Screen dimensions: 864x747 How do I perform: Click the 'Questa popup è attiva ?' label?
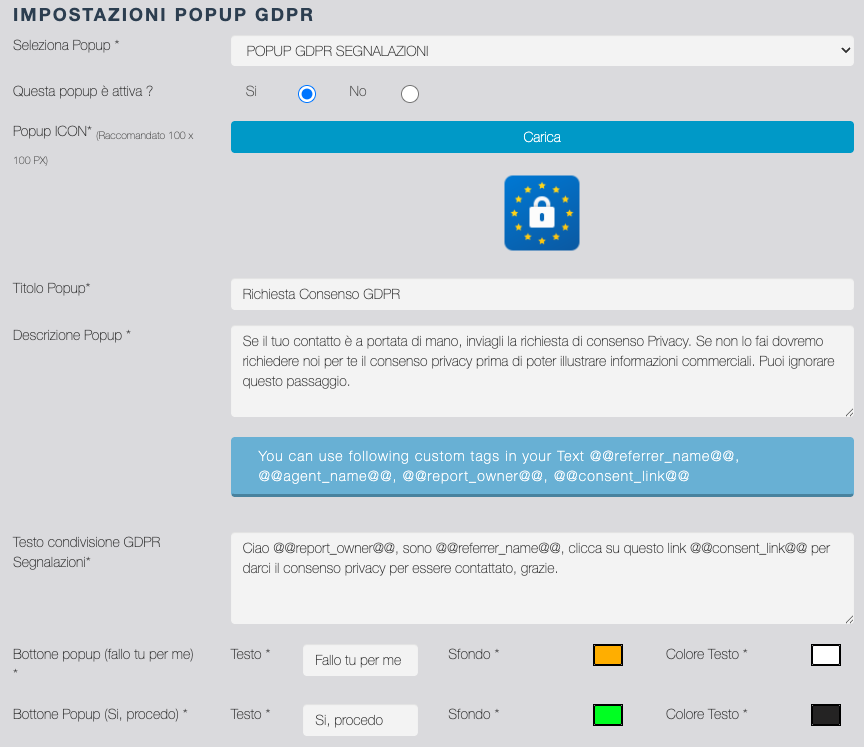(83, 91)
